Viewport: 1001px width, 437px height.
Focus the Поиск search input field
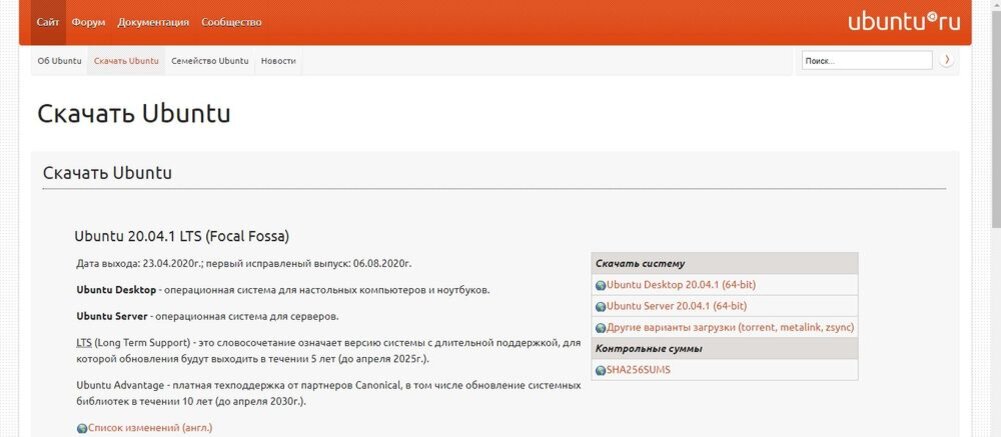coord(867,61)
